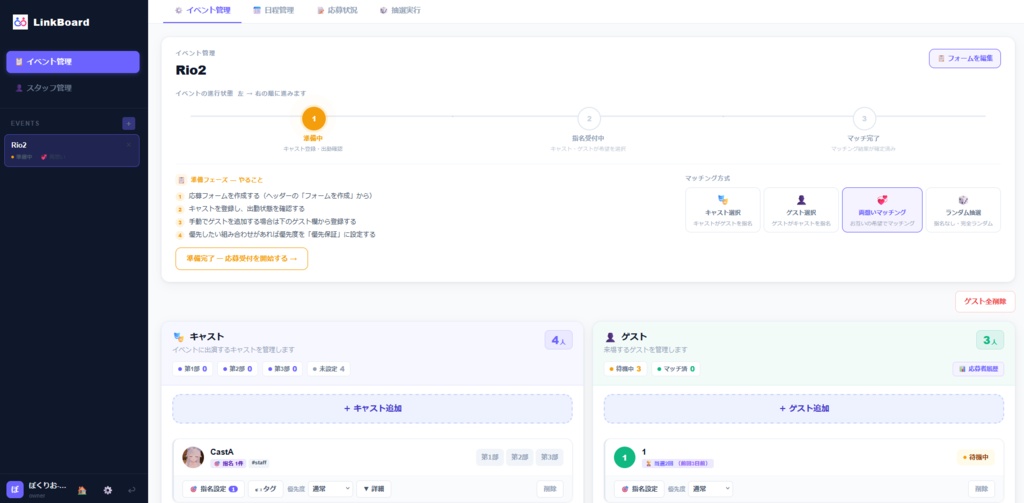
Task: Click 準備完了 — 応募受付を開始する button
Action: click(x=242, y=259)
